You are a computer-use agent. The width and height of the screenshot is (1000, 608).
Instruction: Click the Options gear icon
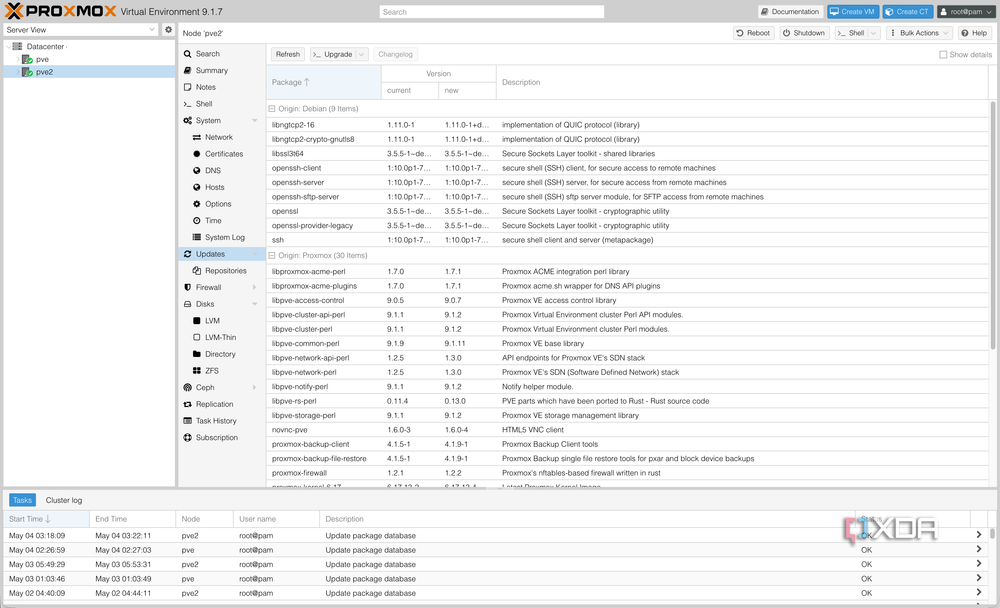coord(196,204)
